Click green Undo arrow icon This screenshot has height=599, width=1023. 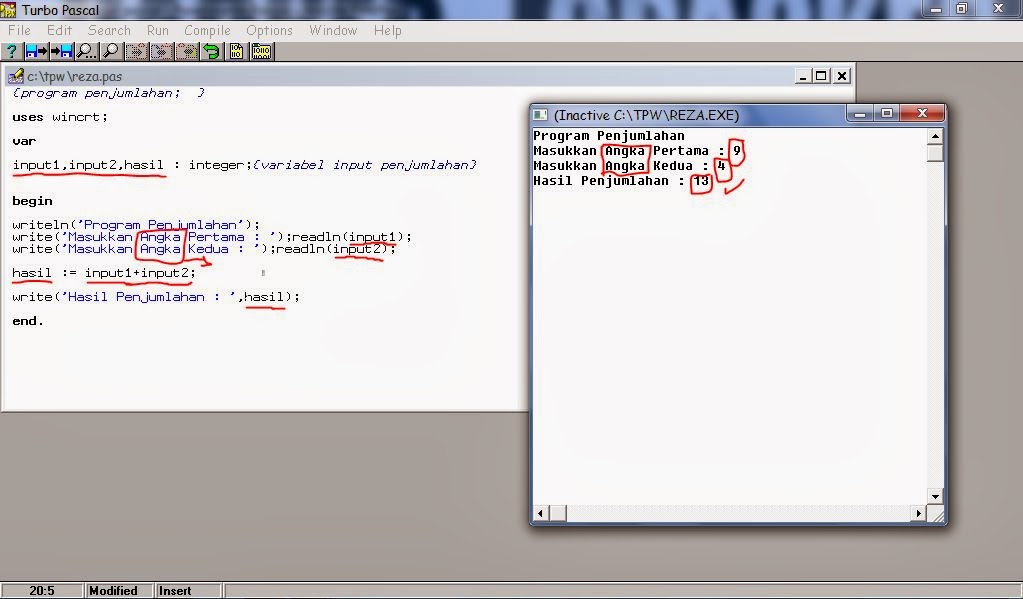coord(211,51)
